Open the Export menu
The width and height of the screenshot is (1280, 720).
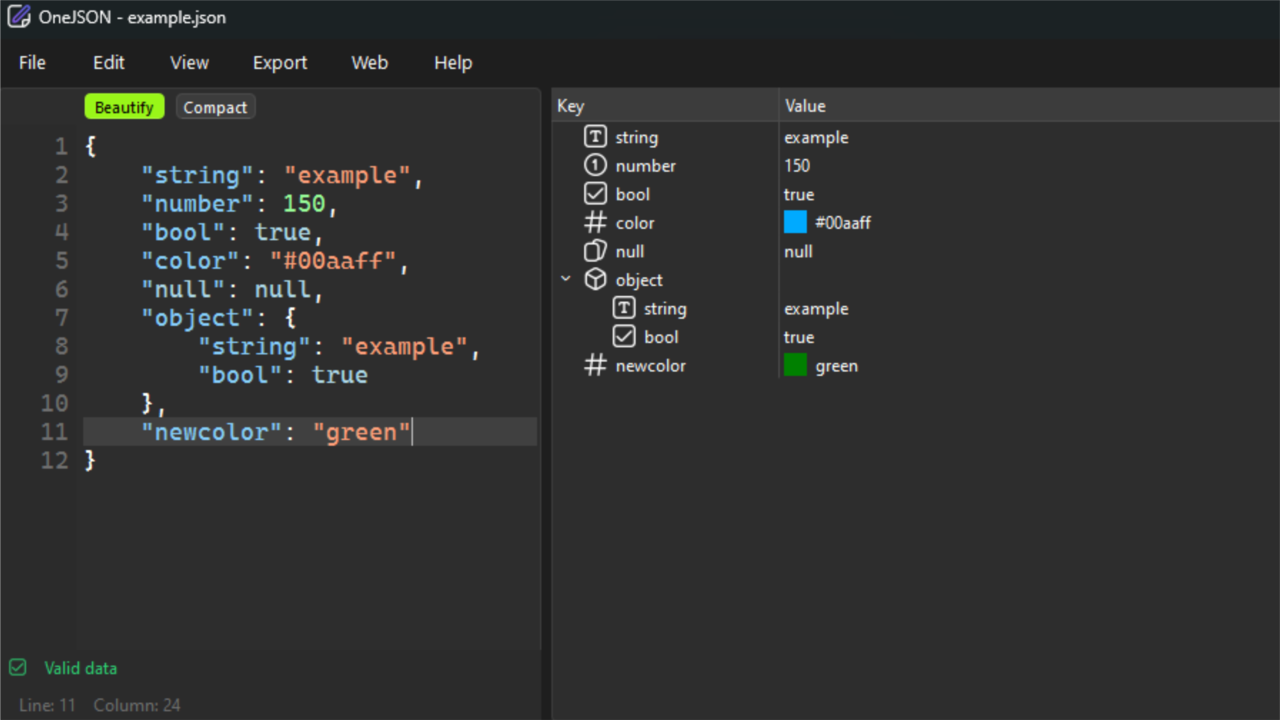280,63
